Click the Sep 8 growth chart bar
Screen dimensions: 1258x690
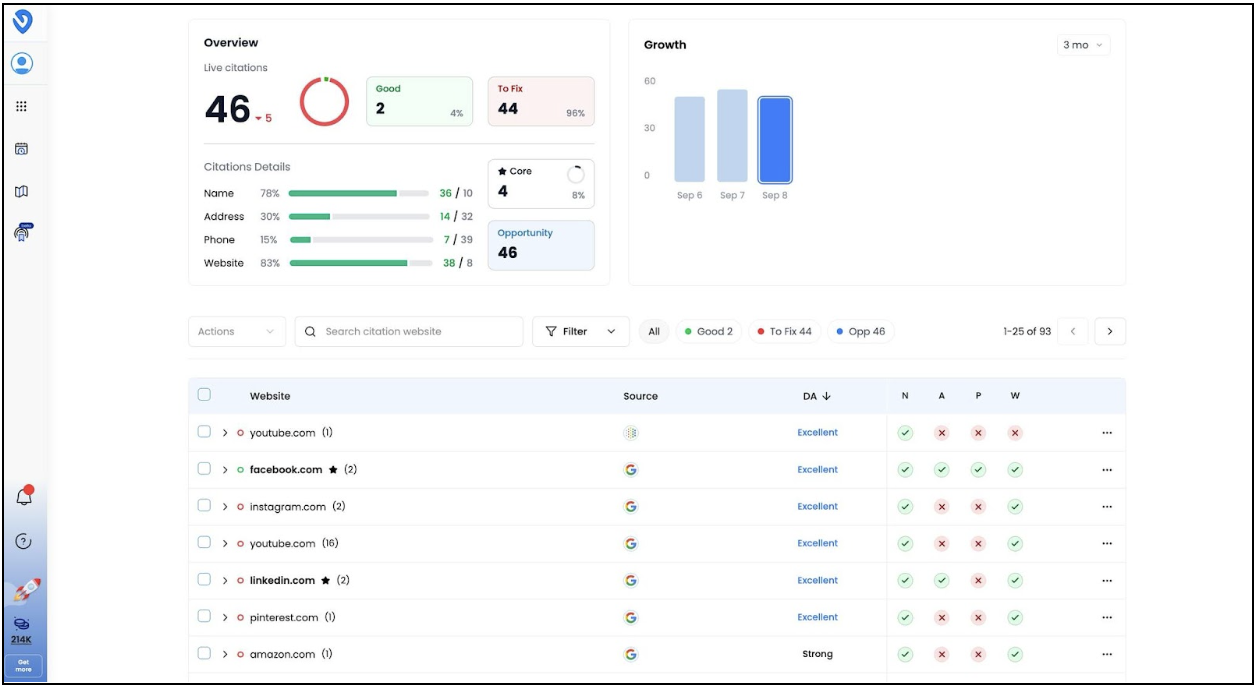[774, 140]
